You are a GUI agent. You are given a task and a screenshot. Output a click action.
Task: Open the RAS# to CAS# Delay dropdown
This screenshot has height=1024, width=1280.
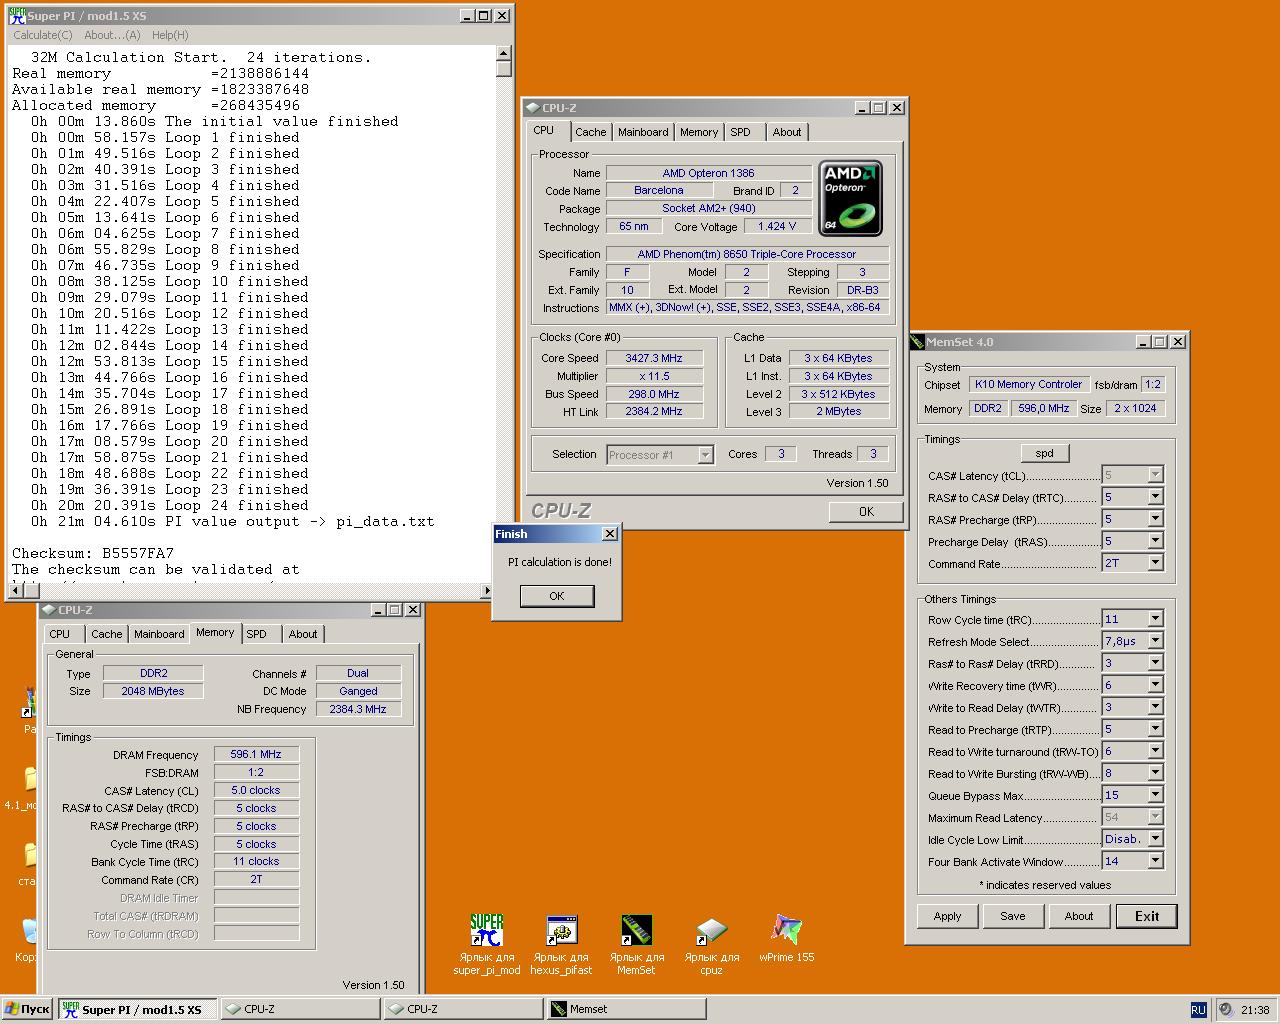click(1155, 497)
